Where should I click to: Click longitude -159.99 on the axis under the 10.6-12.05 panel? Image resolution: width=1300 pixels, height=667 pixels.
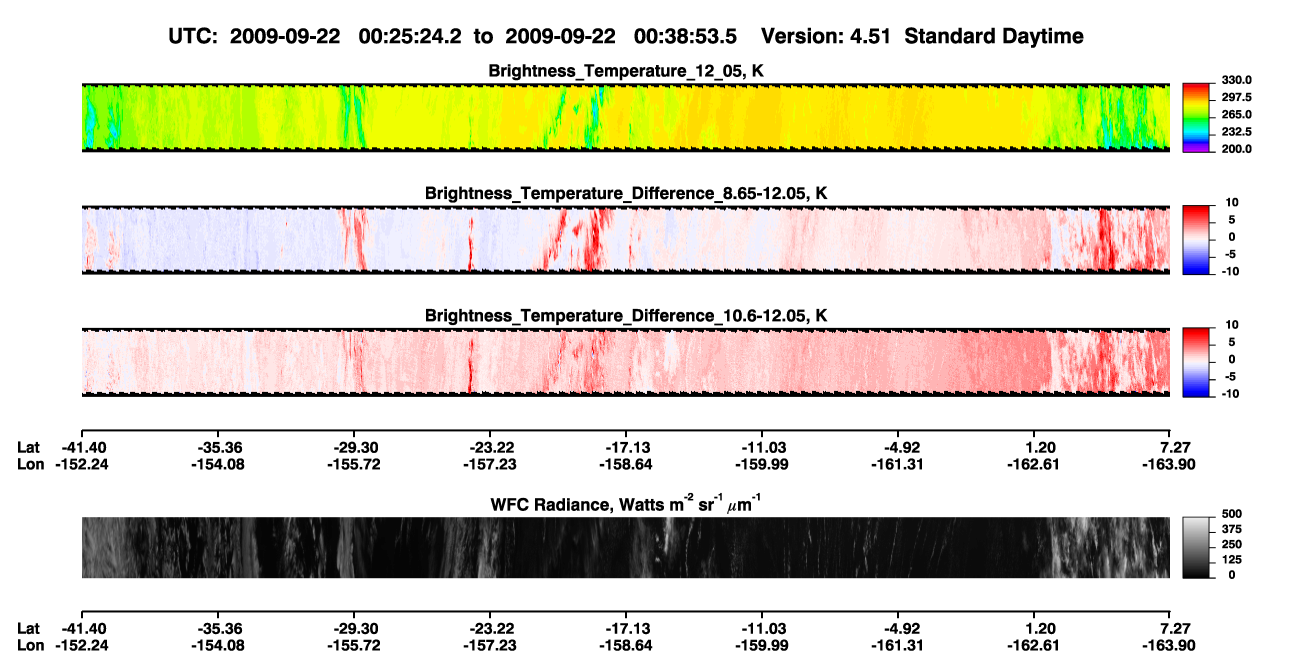762,463
